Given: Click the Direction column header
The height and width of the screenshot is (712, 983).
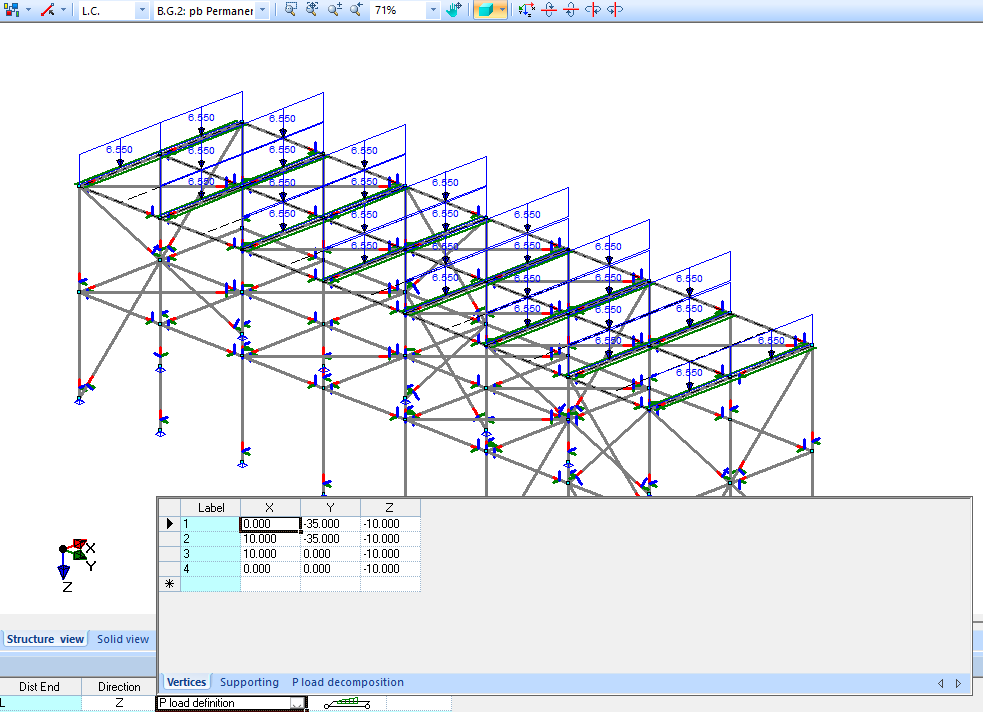Looking at the screenshot, I should [119, 687].
